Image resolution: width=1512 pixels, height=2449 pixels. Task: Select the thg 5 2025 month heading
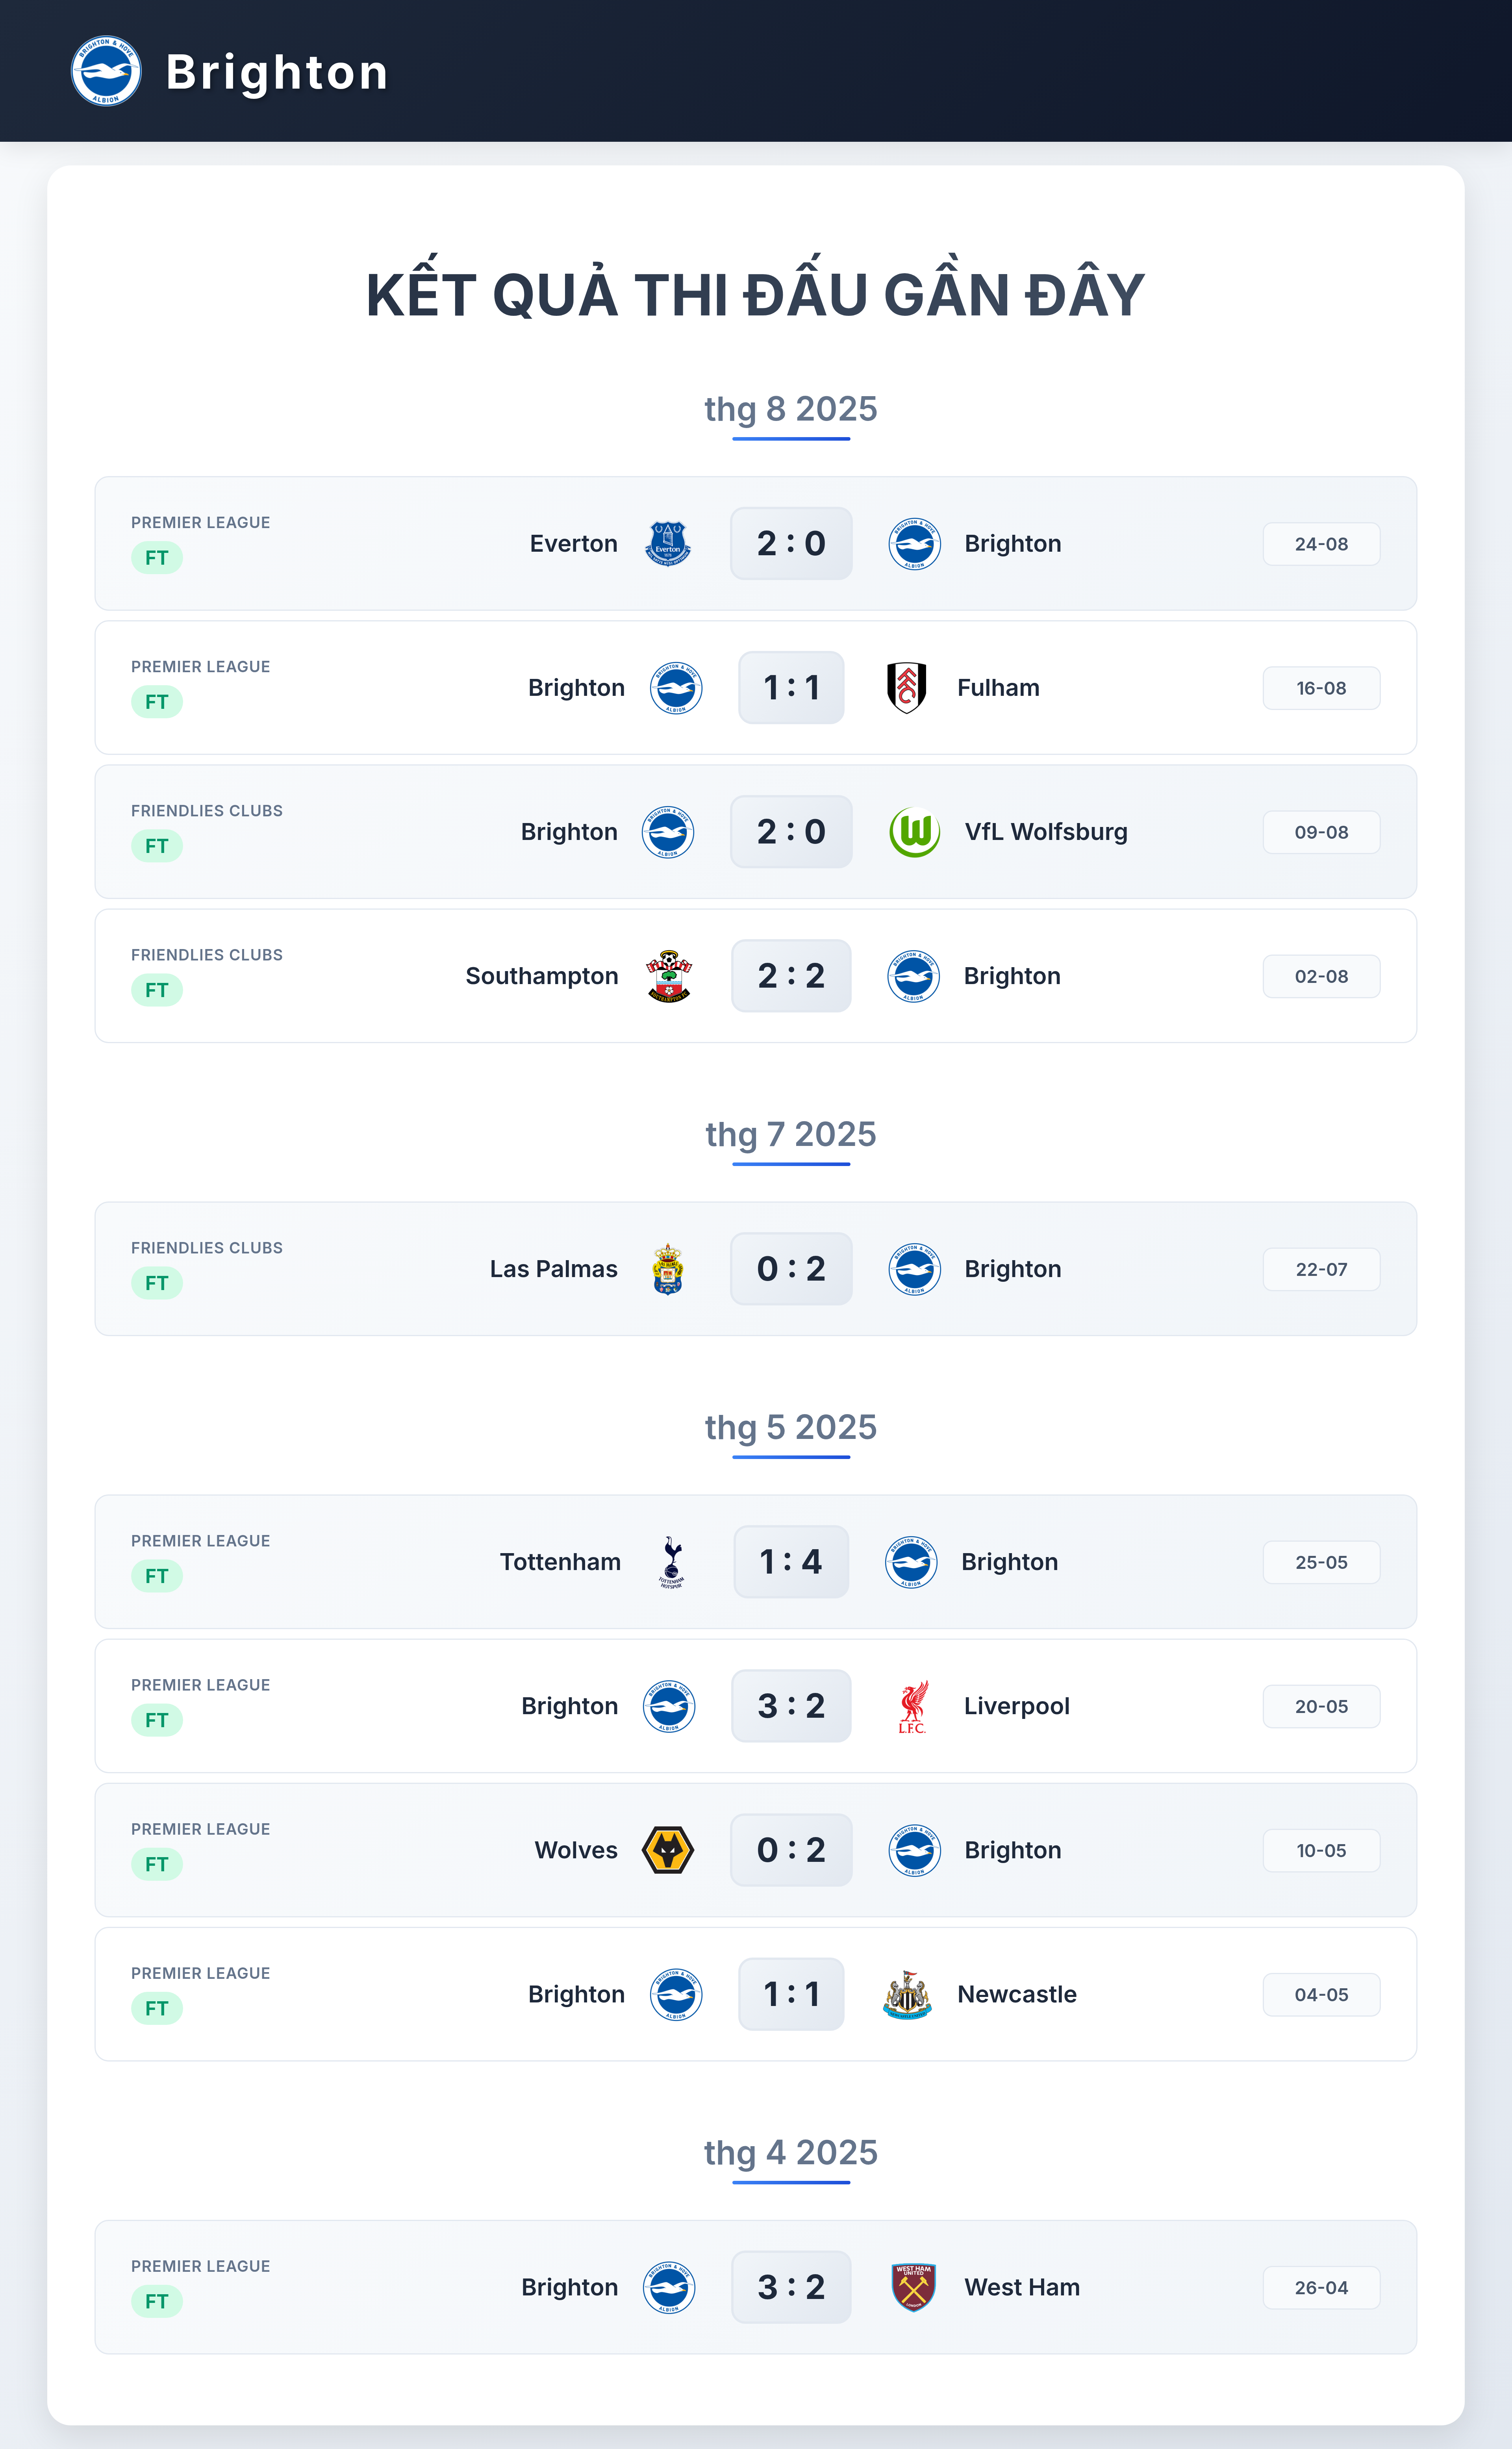point(791,1427)
